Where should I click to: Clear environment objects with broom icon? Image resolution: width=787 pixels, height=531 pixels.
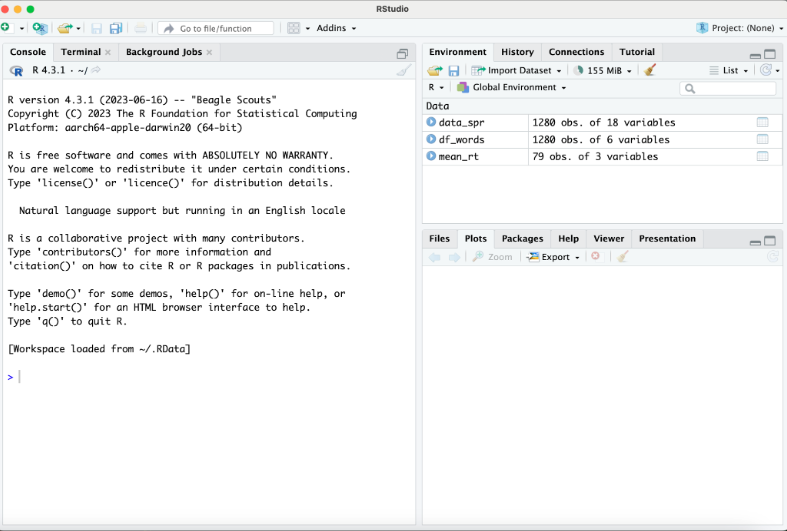click(650, 70)
